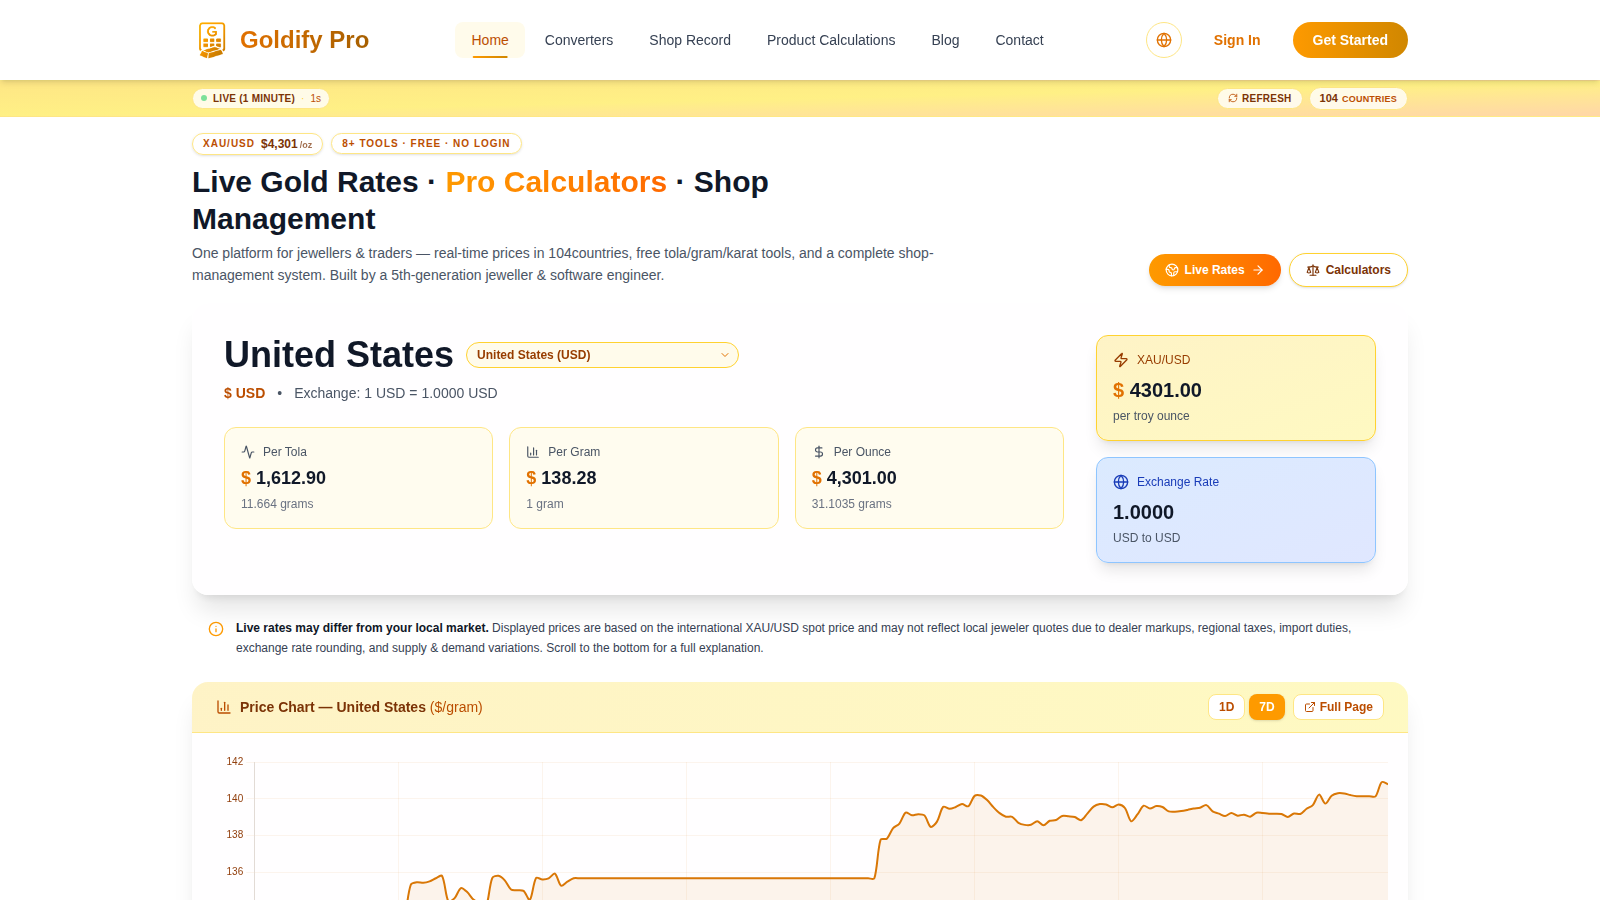Click the 31.1035 grams label
1600x900 pixels.
(x=852, y=504)
